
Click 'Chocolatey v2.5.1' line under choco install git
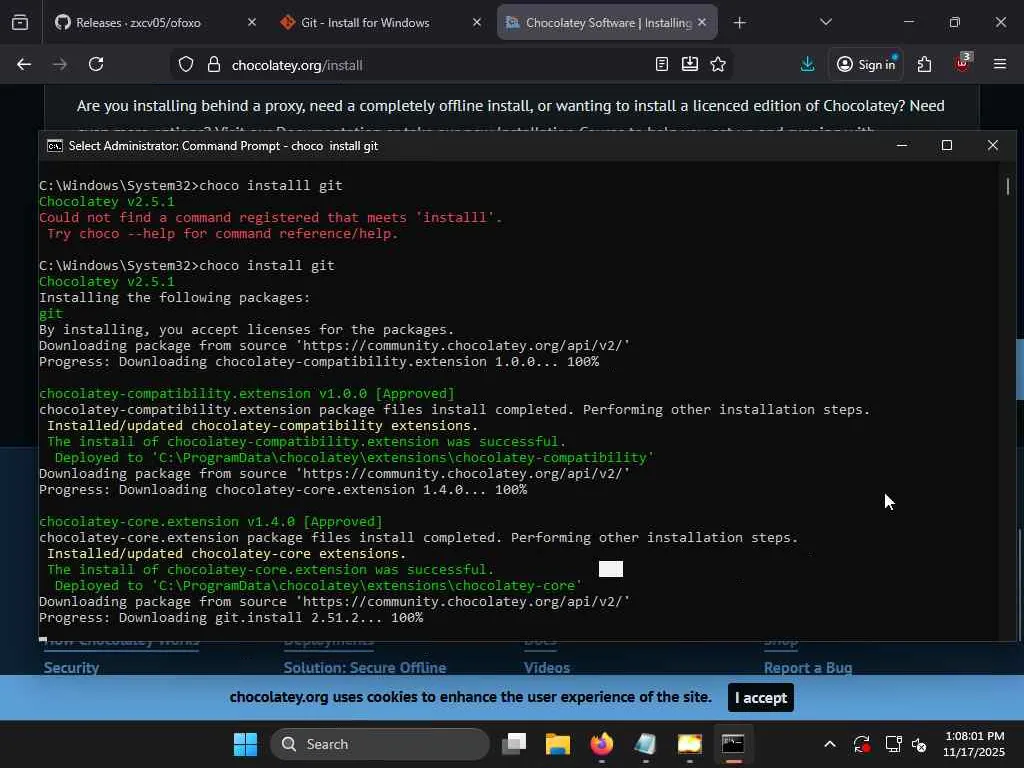click(x=106, y=281)
